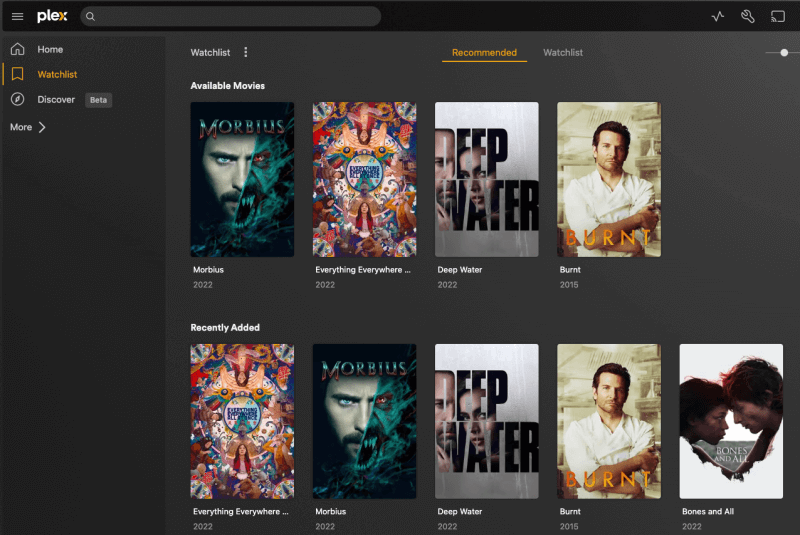
Task: Select Watchlist in the sidebar
Action: click(57, 74)
